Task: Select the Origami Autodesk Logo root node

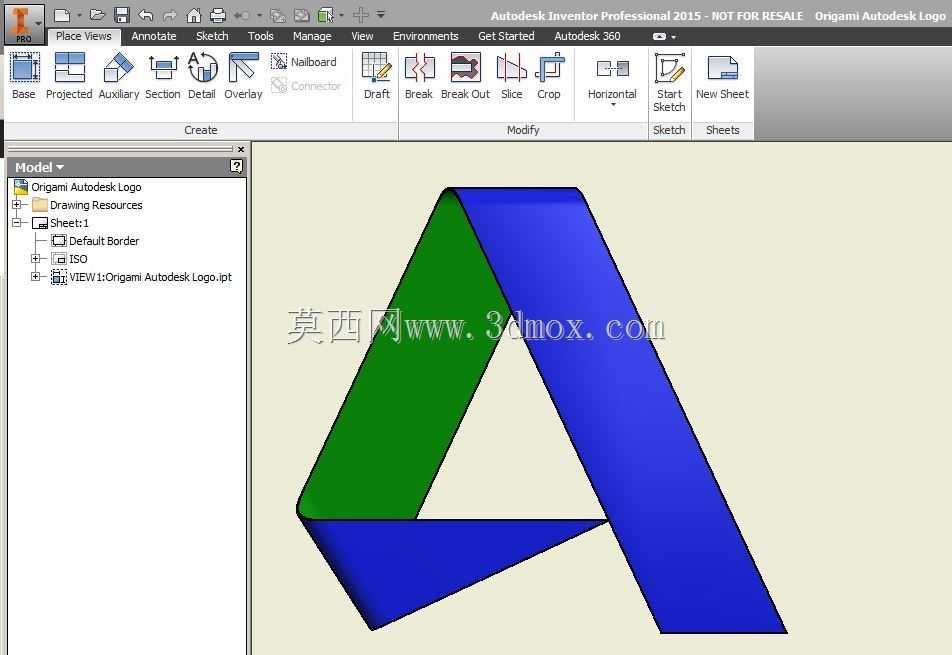Action: 86,187
